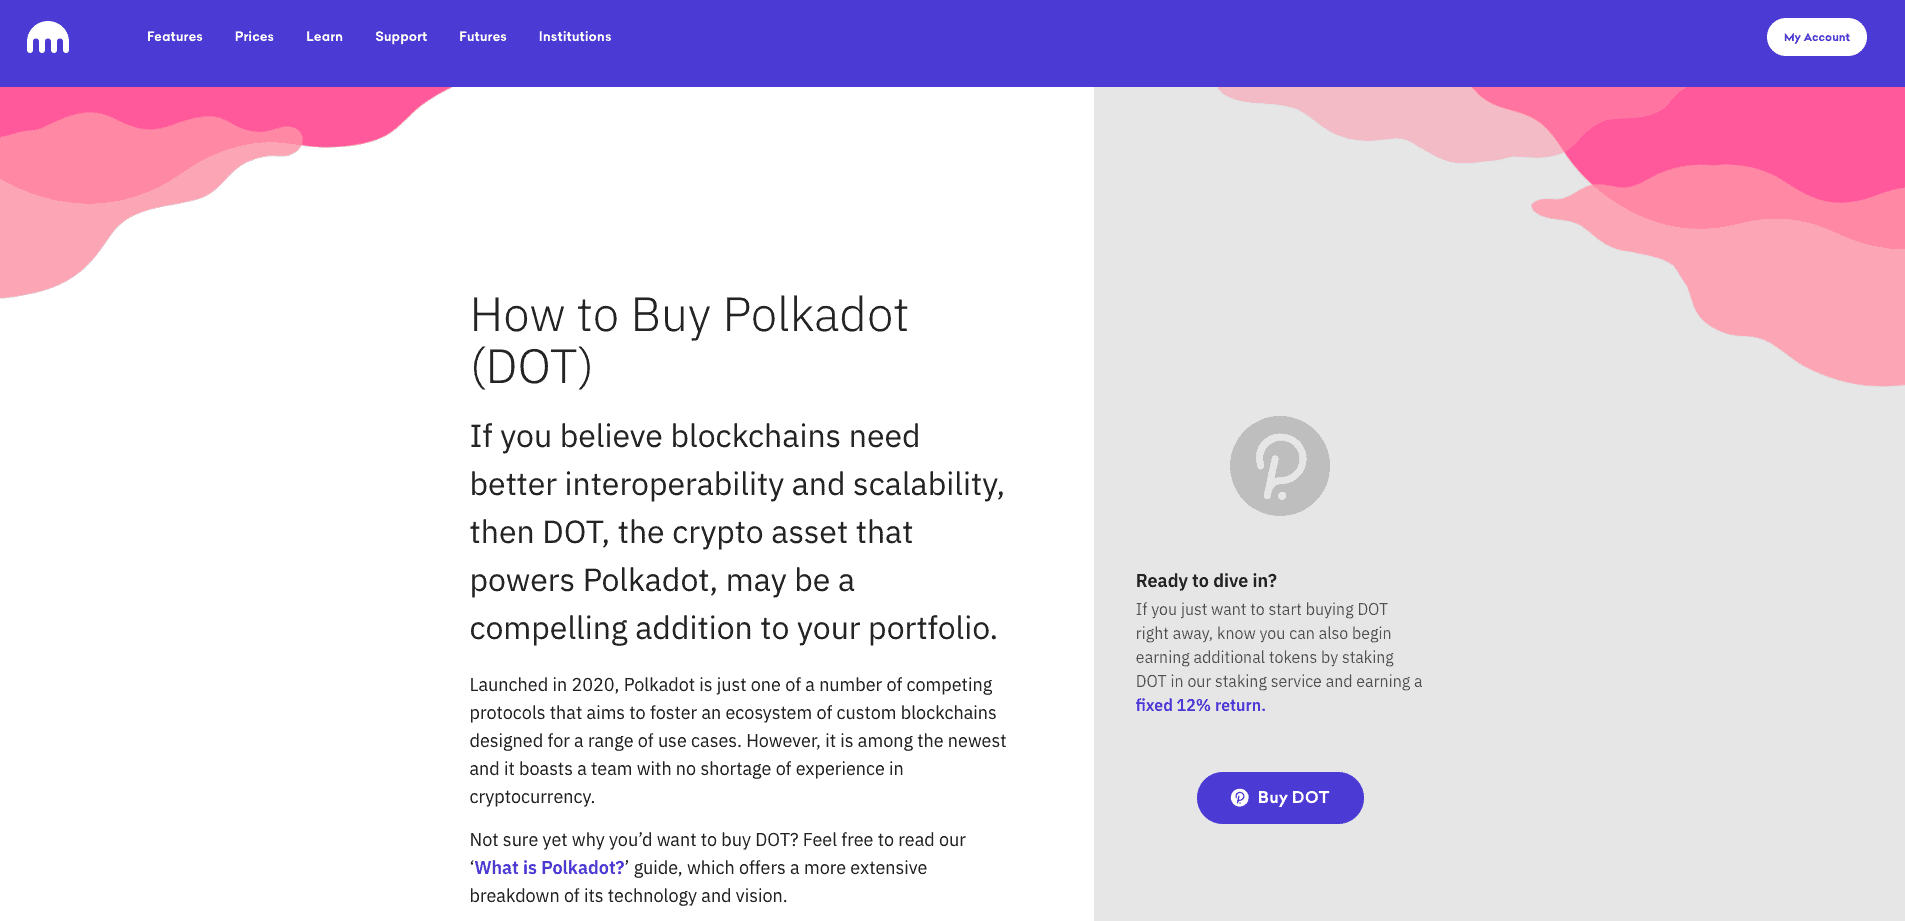1905x921 pixels.
Task: Click the 'Launched in 2020' paragraph
Action: tap(738, 741)
